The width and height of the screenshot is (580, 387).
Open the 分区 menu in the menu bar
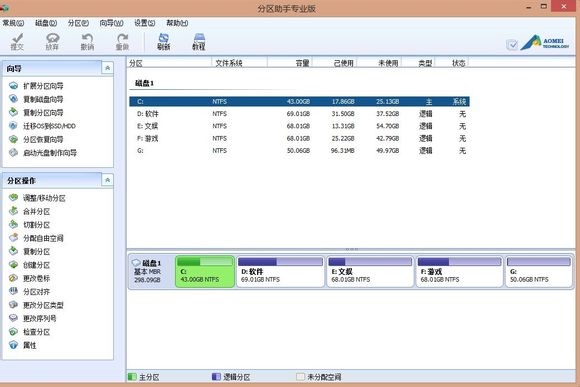point(78,23)
